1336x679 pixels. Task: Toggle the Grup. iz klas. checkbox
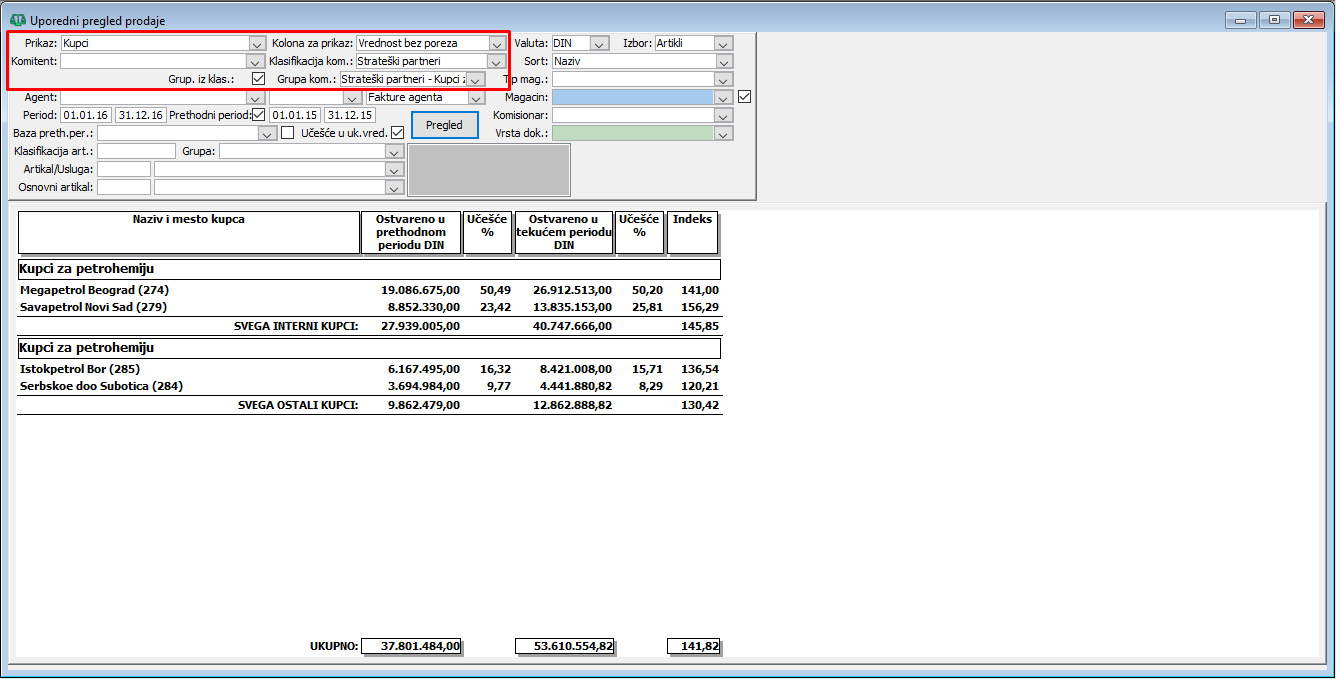pos(258,79)
